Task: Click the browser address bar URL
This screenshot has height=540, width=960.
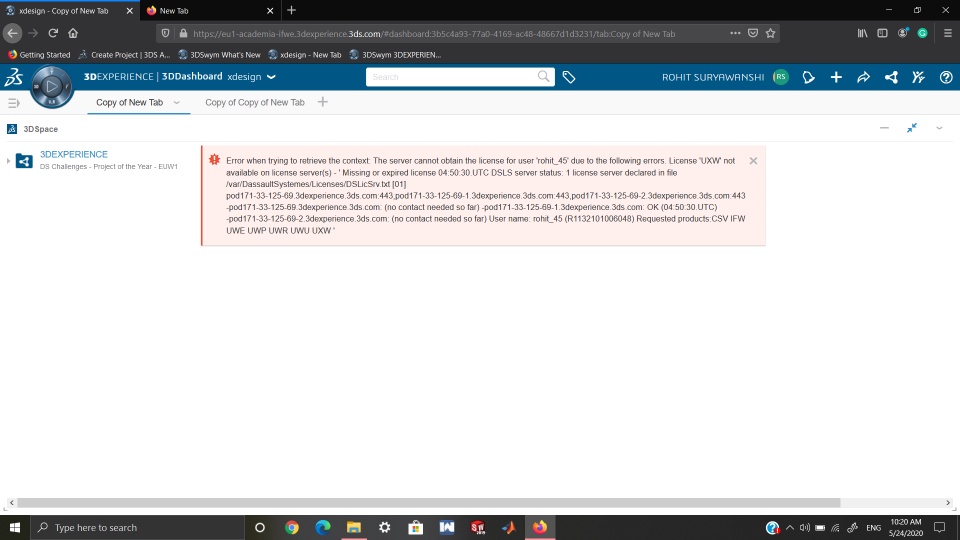Action: point(434,34)
